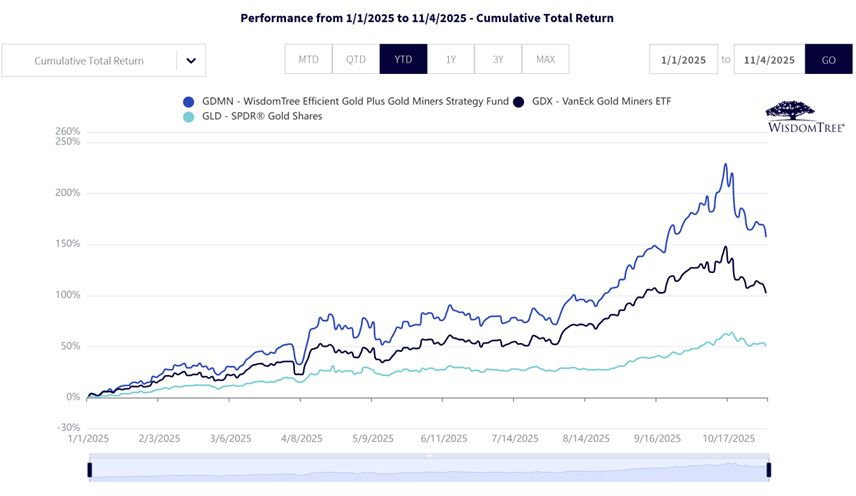Viewport: 856px width, 496px height.
Task: Click GDX VanEck Gold Miners ETF label
Action: [602, 101]
